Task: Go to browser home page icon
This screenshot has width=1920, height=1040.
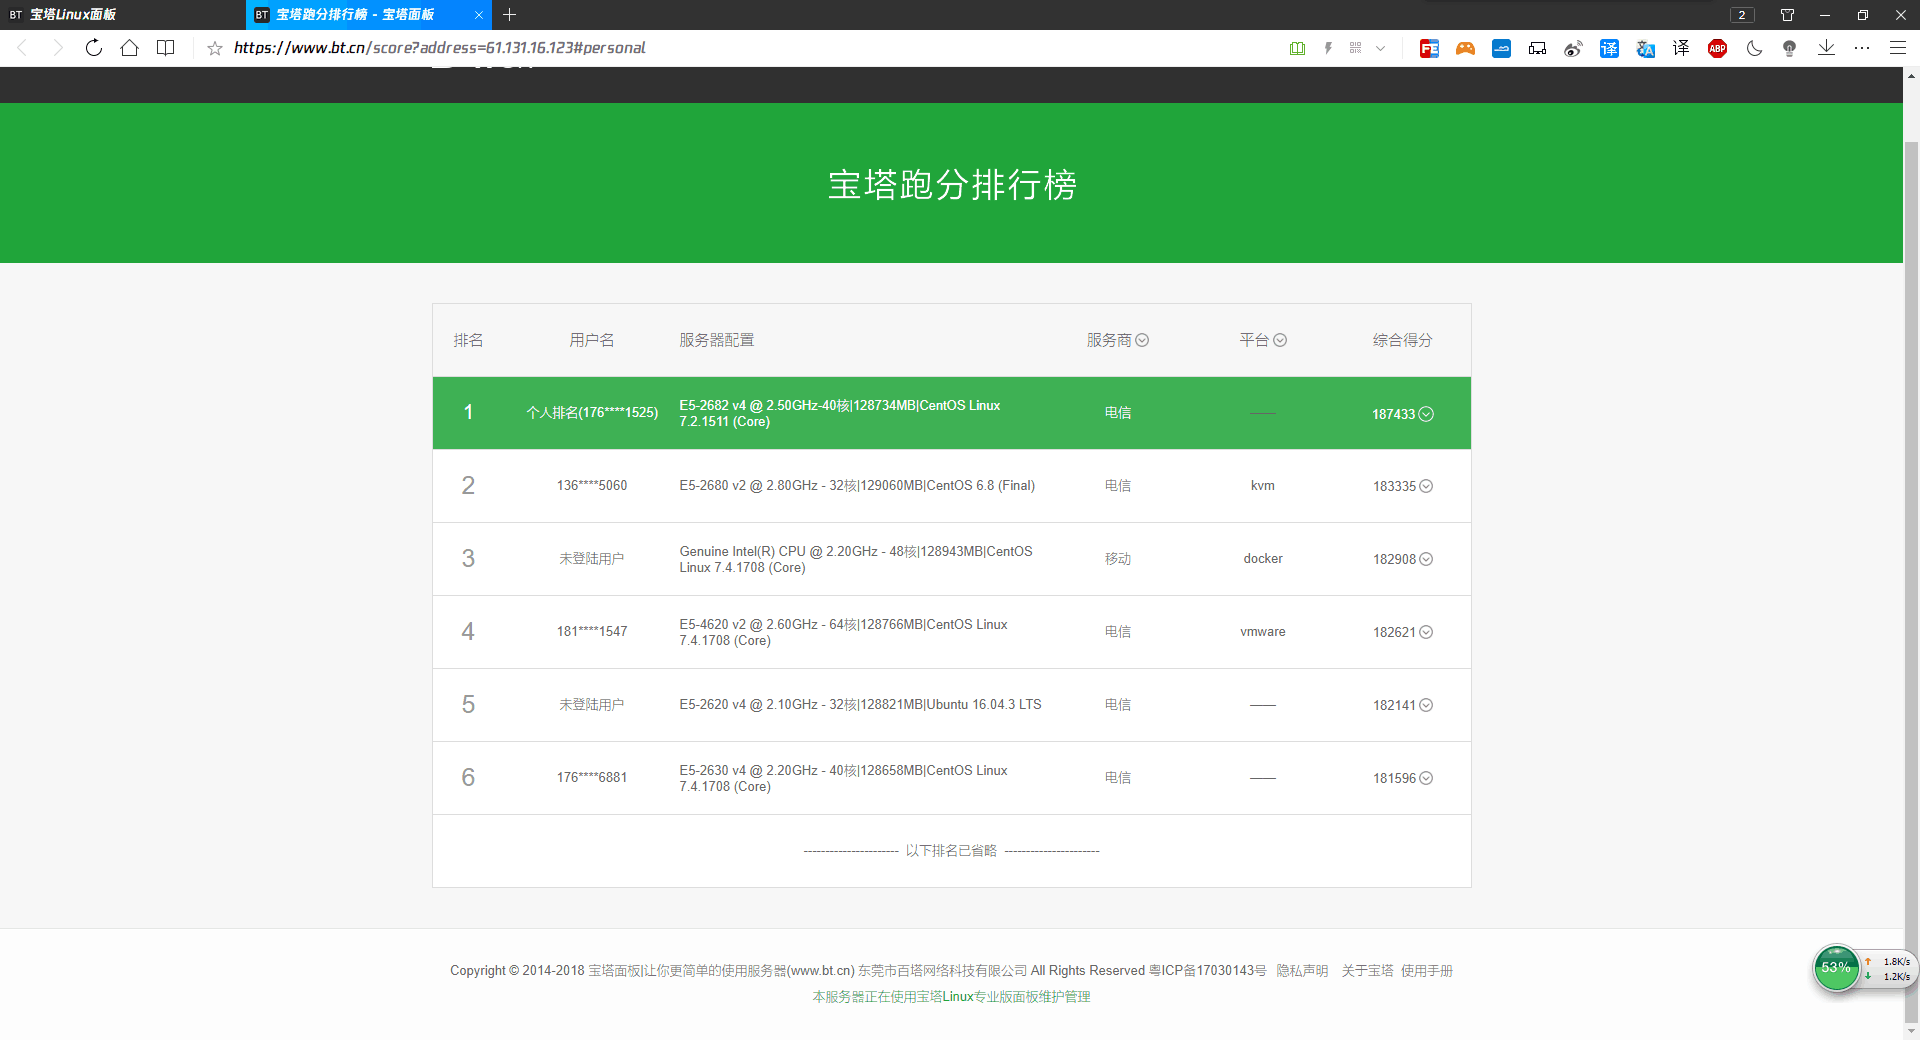Action: coord(129,47)
